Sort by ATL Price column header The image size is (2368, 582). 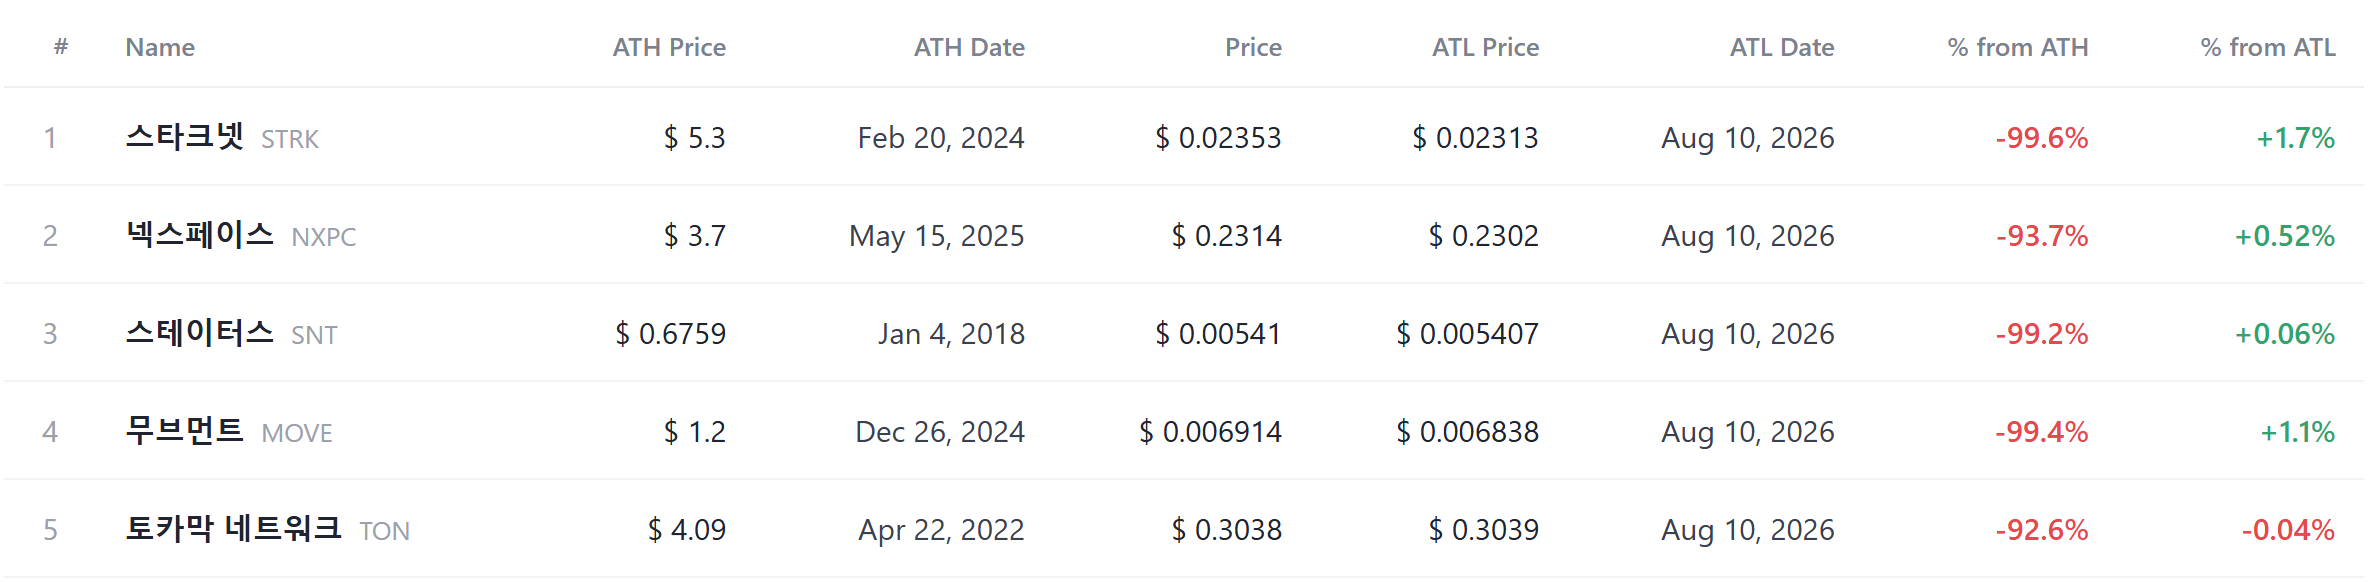[x=1485, y=47]
